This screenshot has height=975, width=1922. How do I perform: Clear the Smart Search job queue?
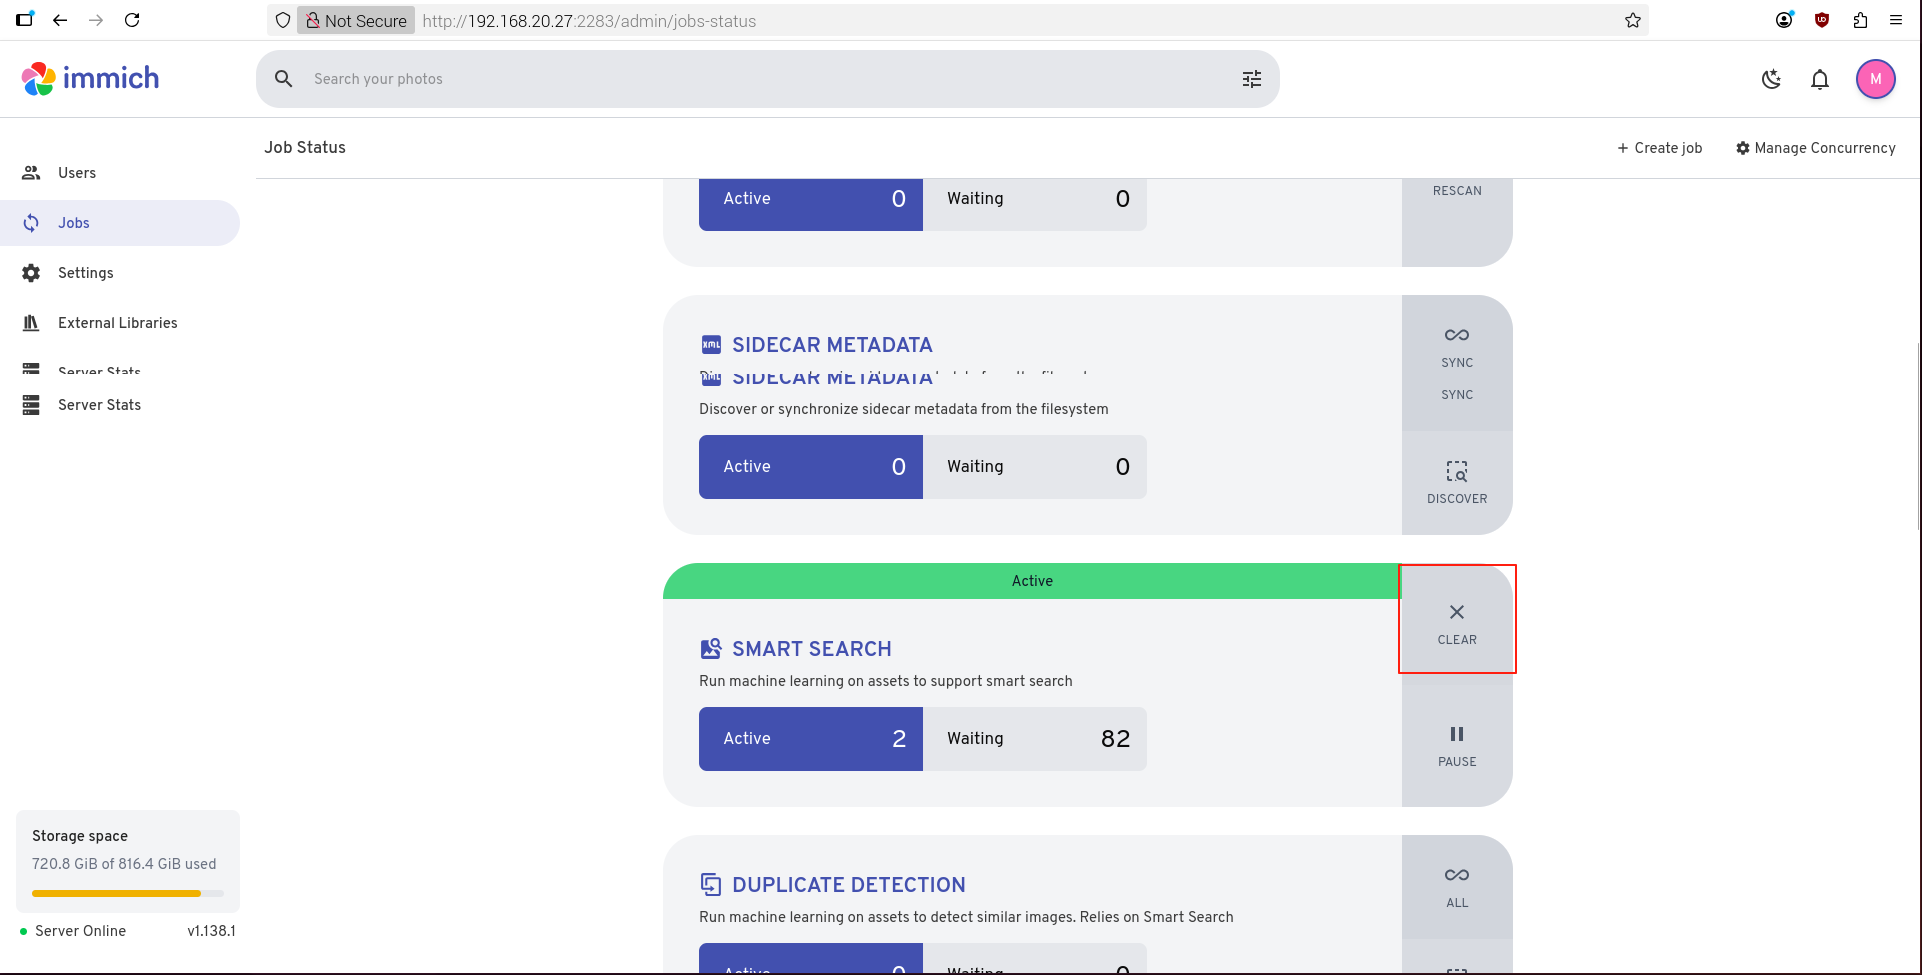point(1456,622)
